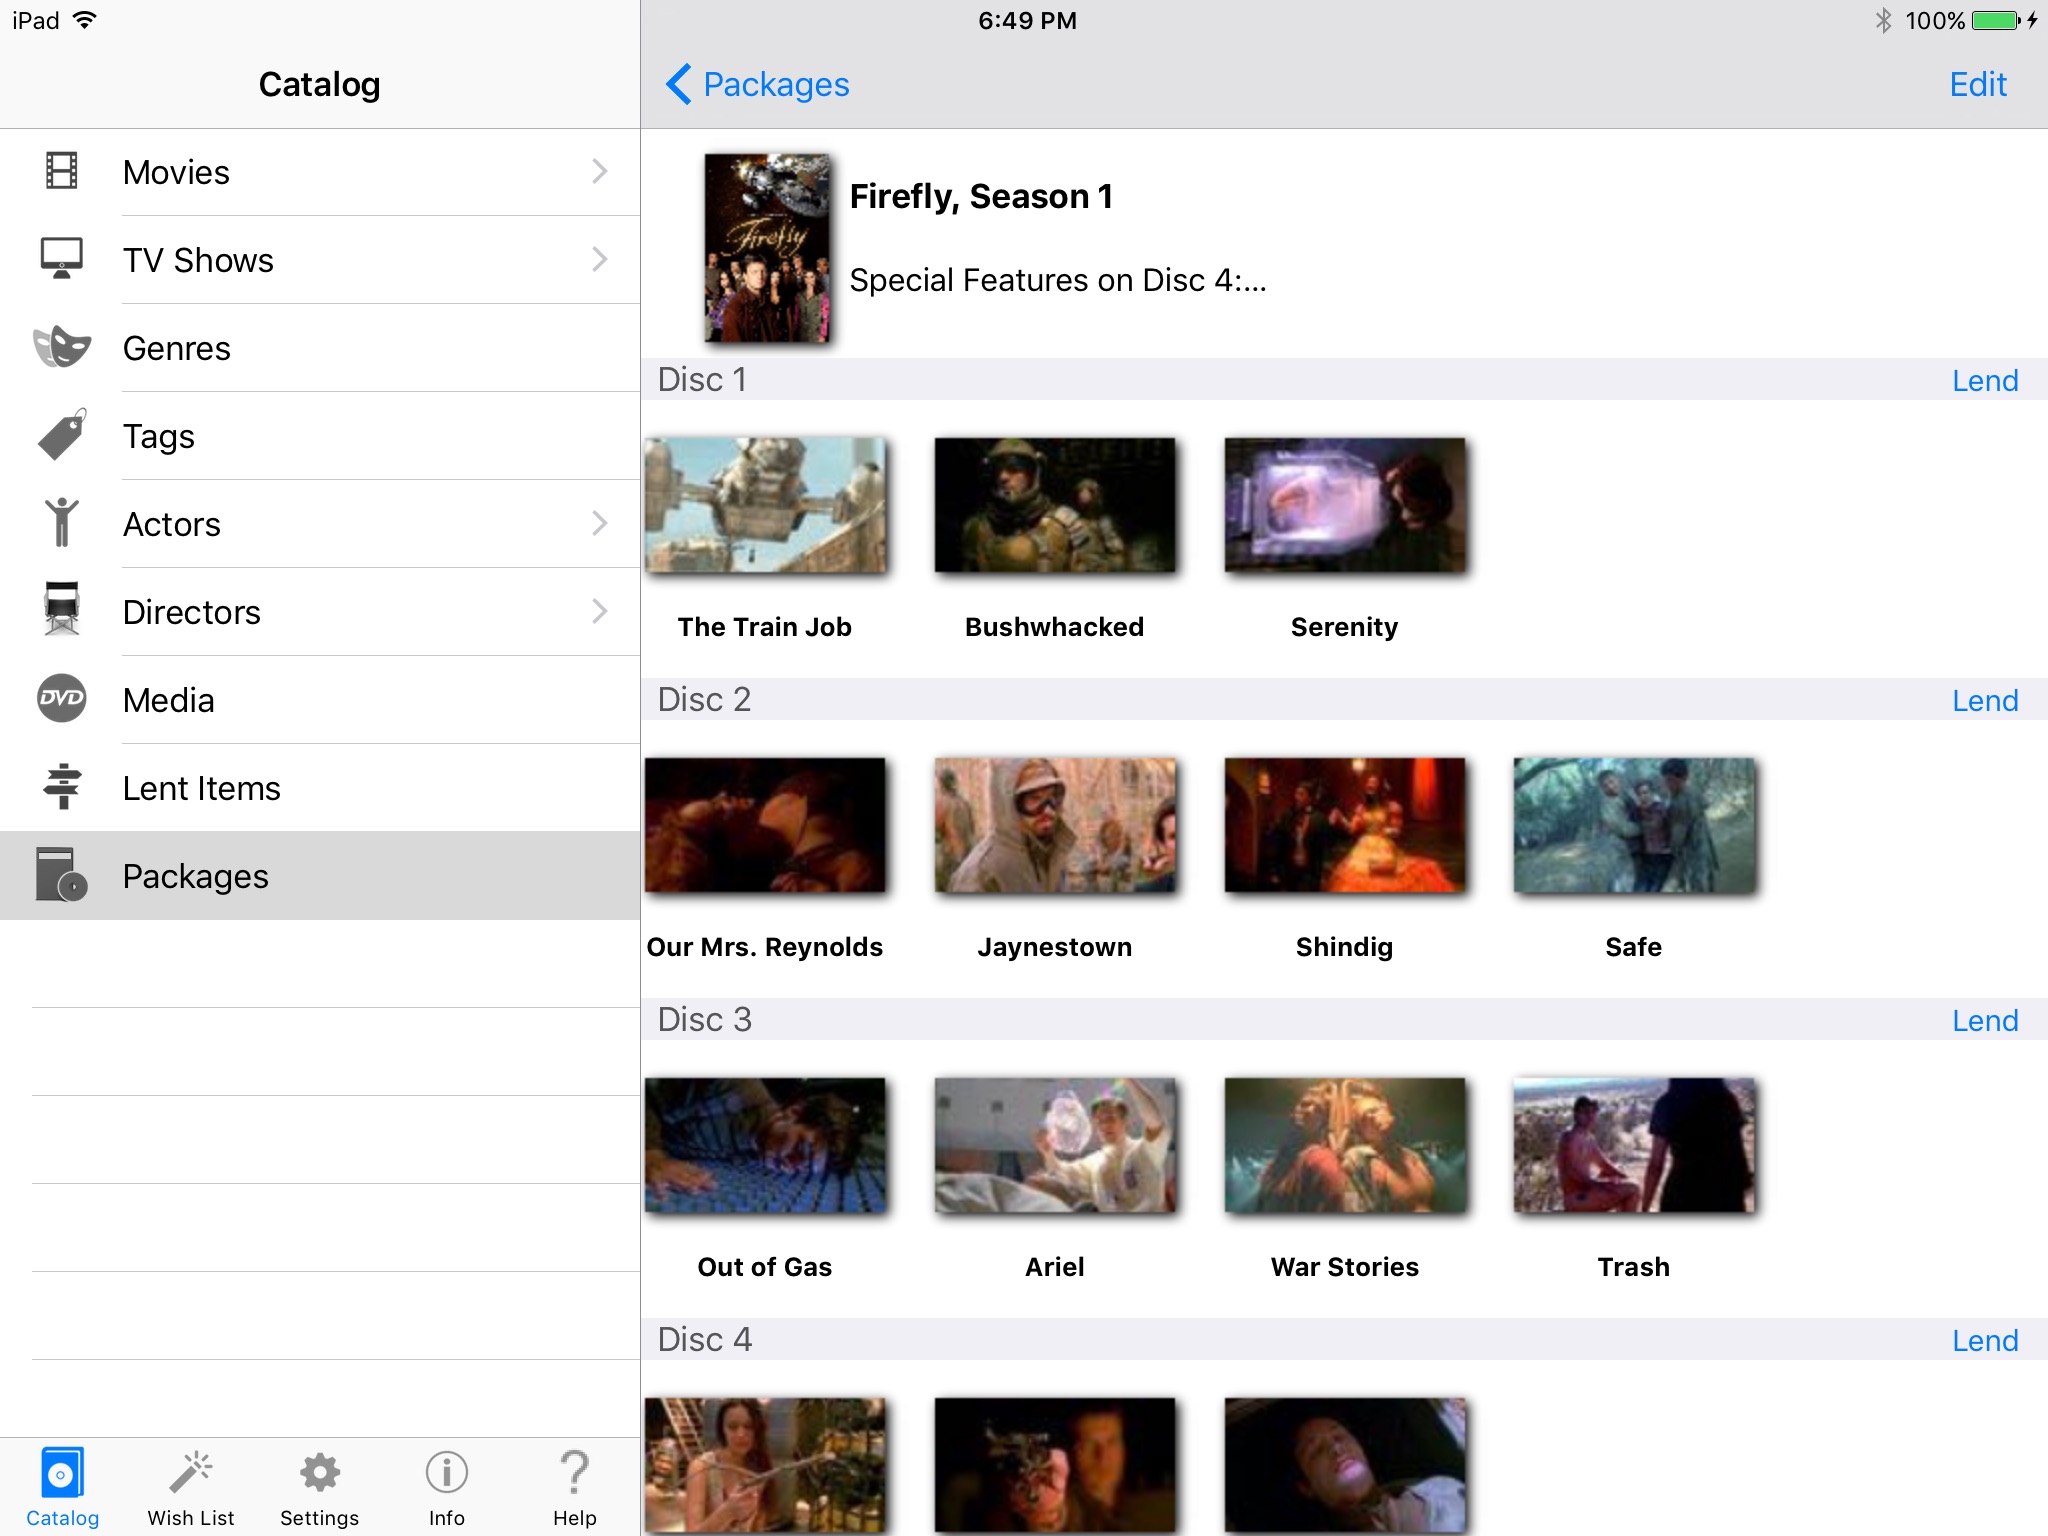Select the Actors figure icon
Image resolution: width=2048 pixels, height=1536 pixels.
(62, 522)
